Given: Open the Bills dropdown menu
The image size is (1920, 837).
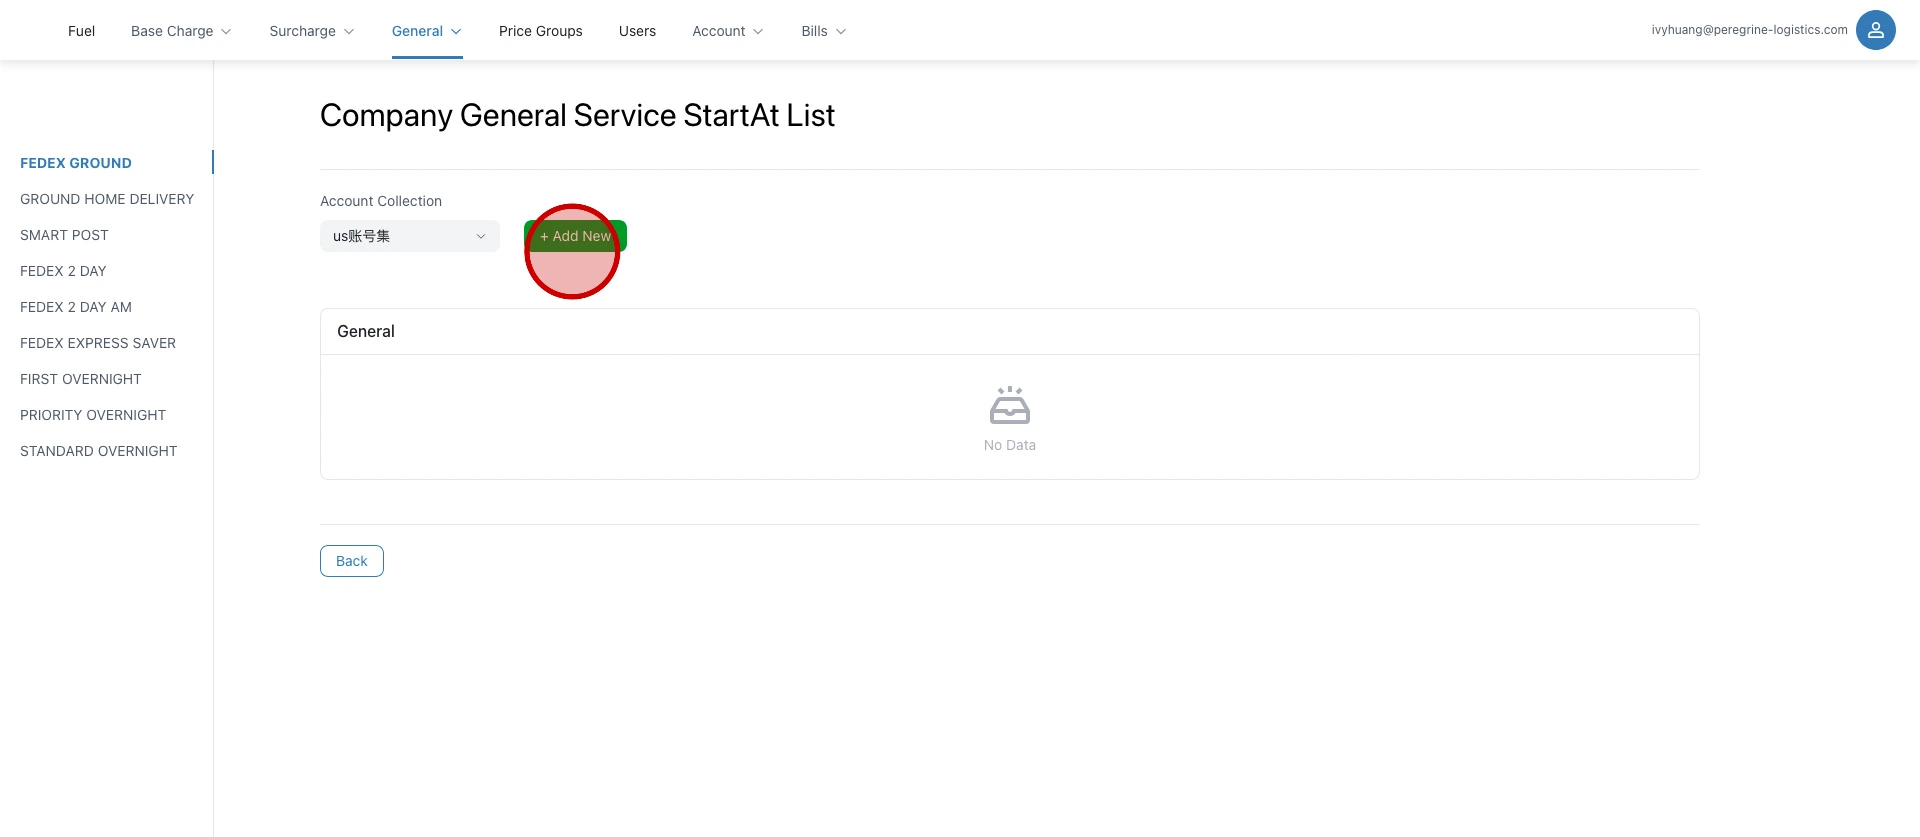Looking at the screenshot, I should pos(823,31).
